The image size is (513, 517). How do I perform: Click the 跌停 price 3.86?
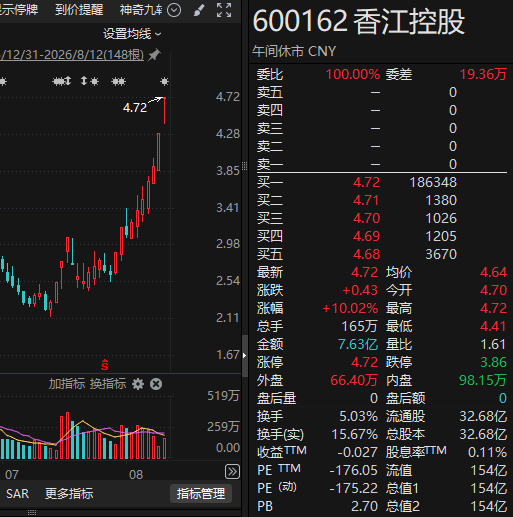tap(493, 362)
